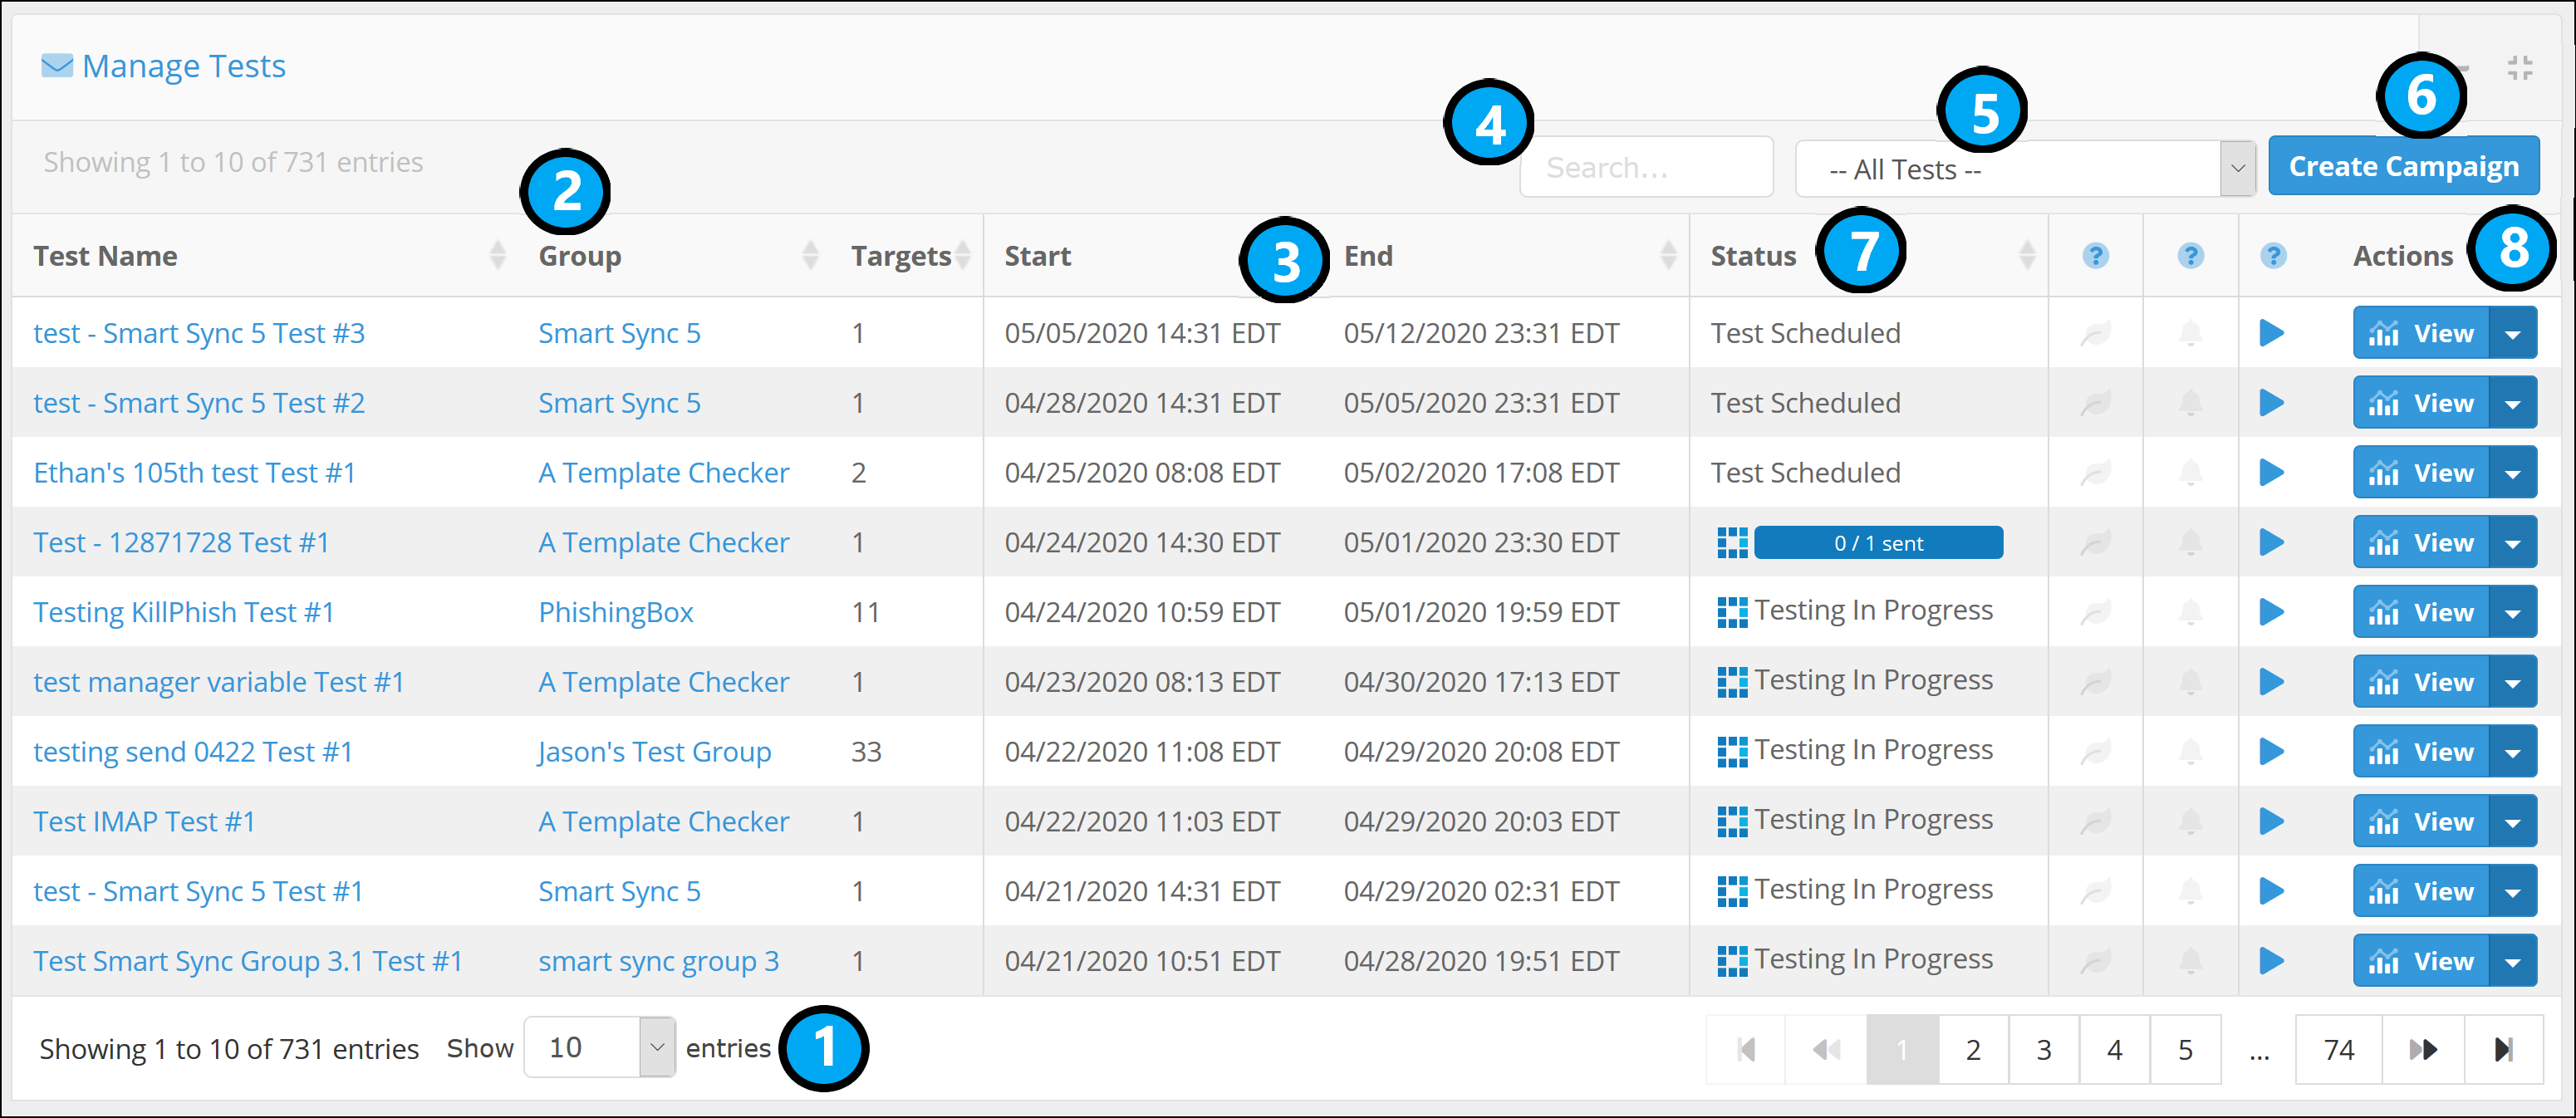Screen dimensions: 2576x1118
Task: Go to page 3 of results
Action: (2043, 1049)
